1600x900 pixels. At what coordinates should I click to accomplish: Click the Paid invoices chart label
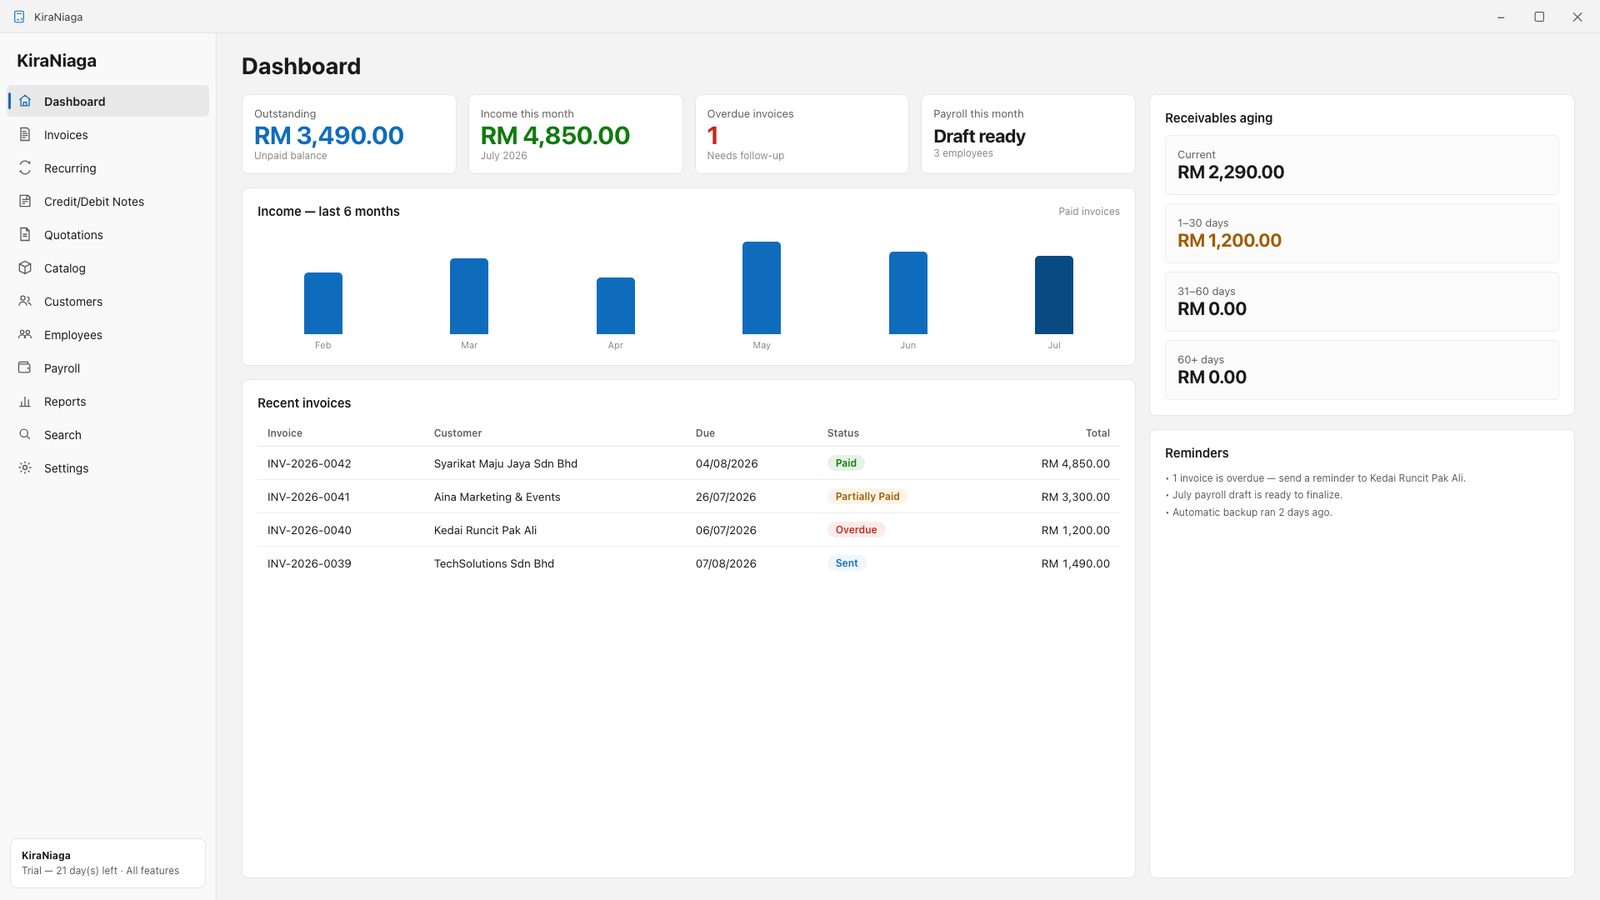(1089, 211)
